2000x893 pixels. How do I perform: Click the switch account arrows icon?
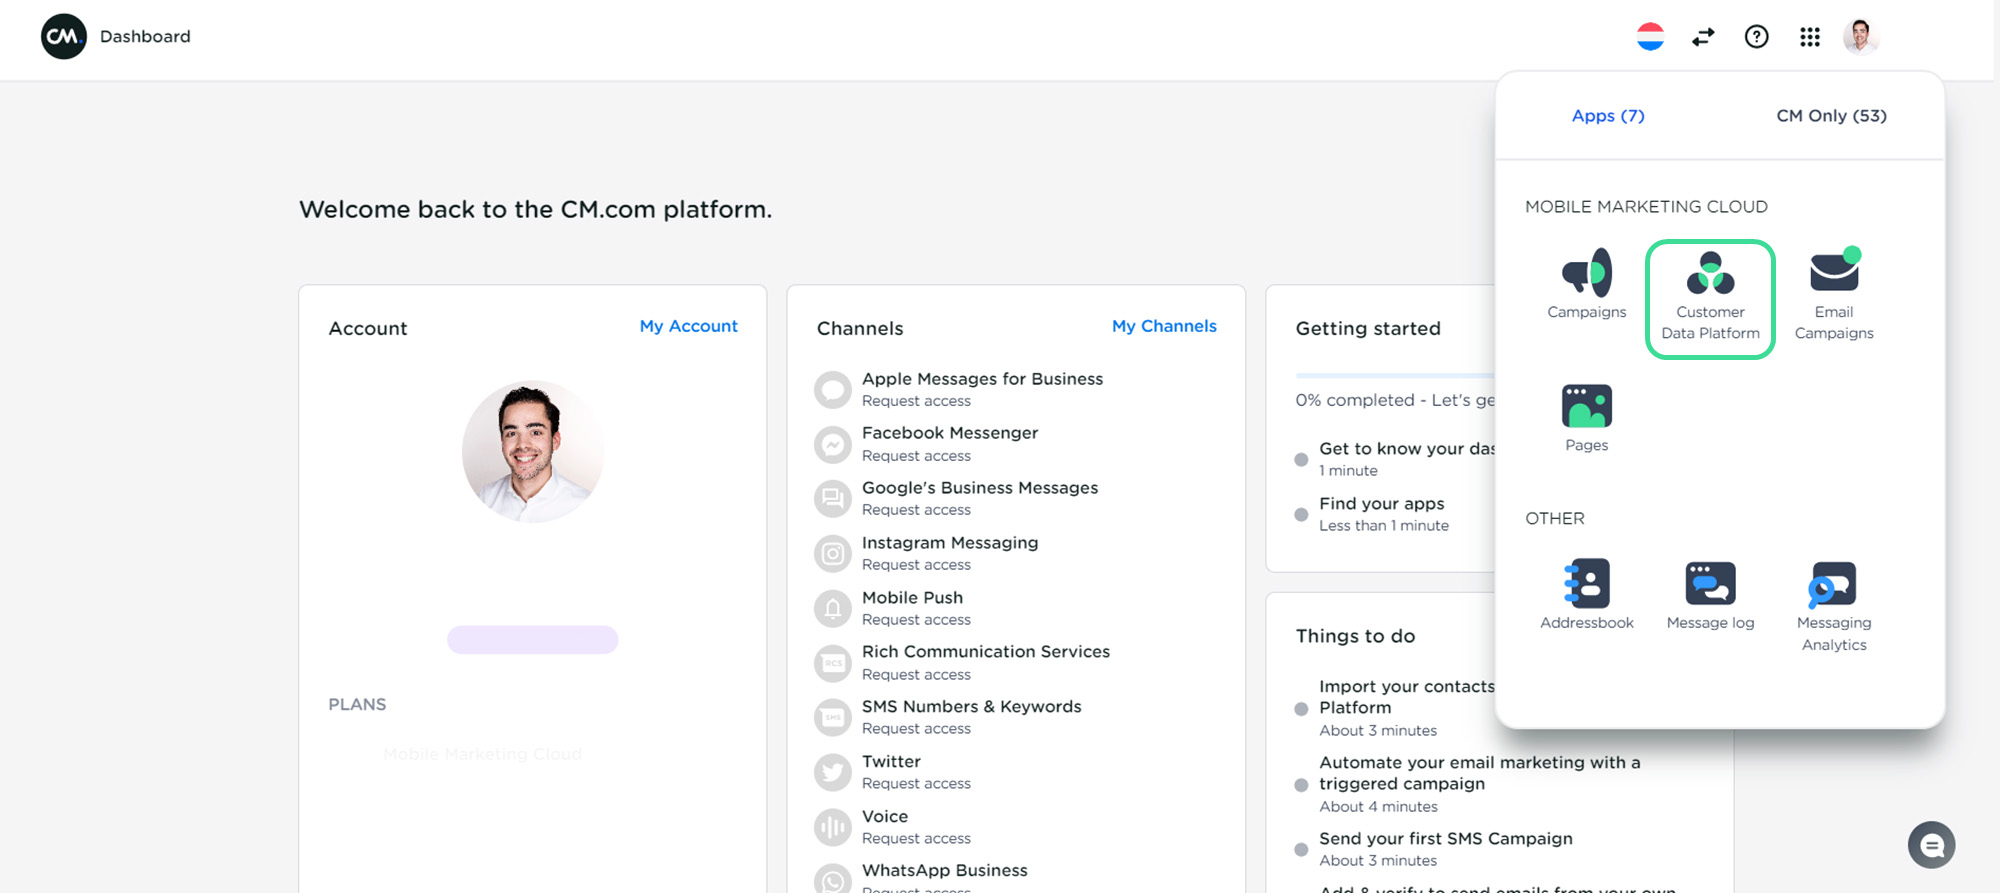[x=1703, y=37]
